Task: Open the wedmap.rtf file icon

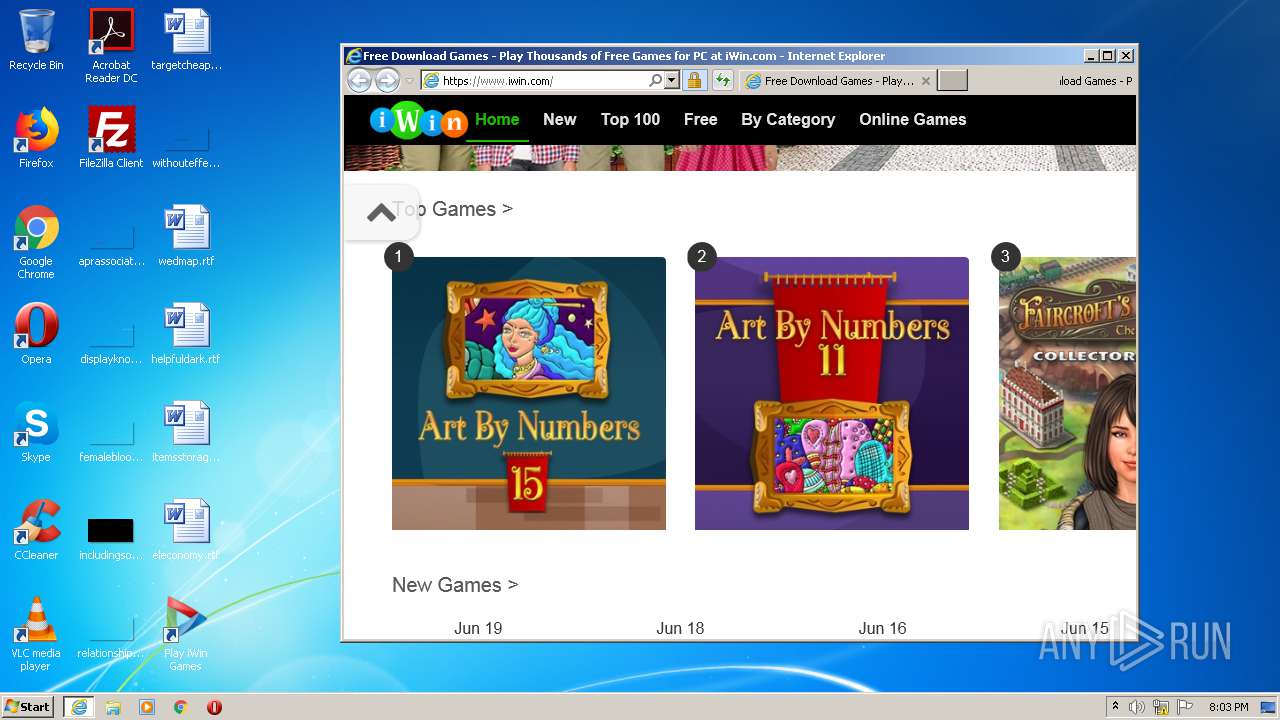Action: pos(186,236)
